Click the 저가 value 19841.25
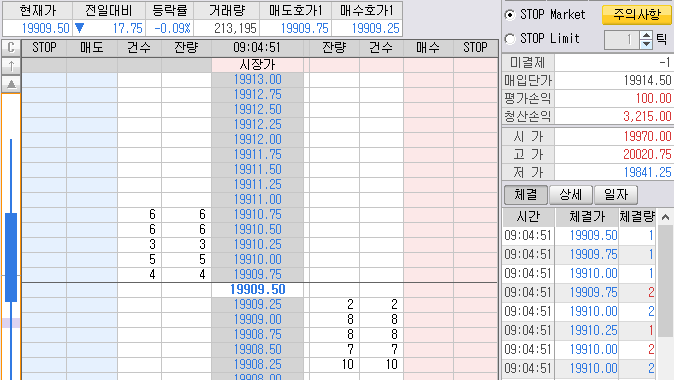The width and height of the screenshot is (674, 380). click(x=647, y=172)
